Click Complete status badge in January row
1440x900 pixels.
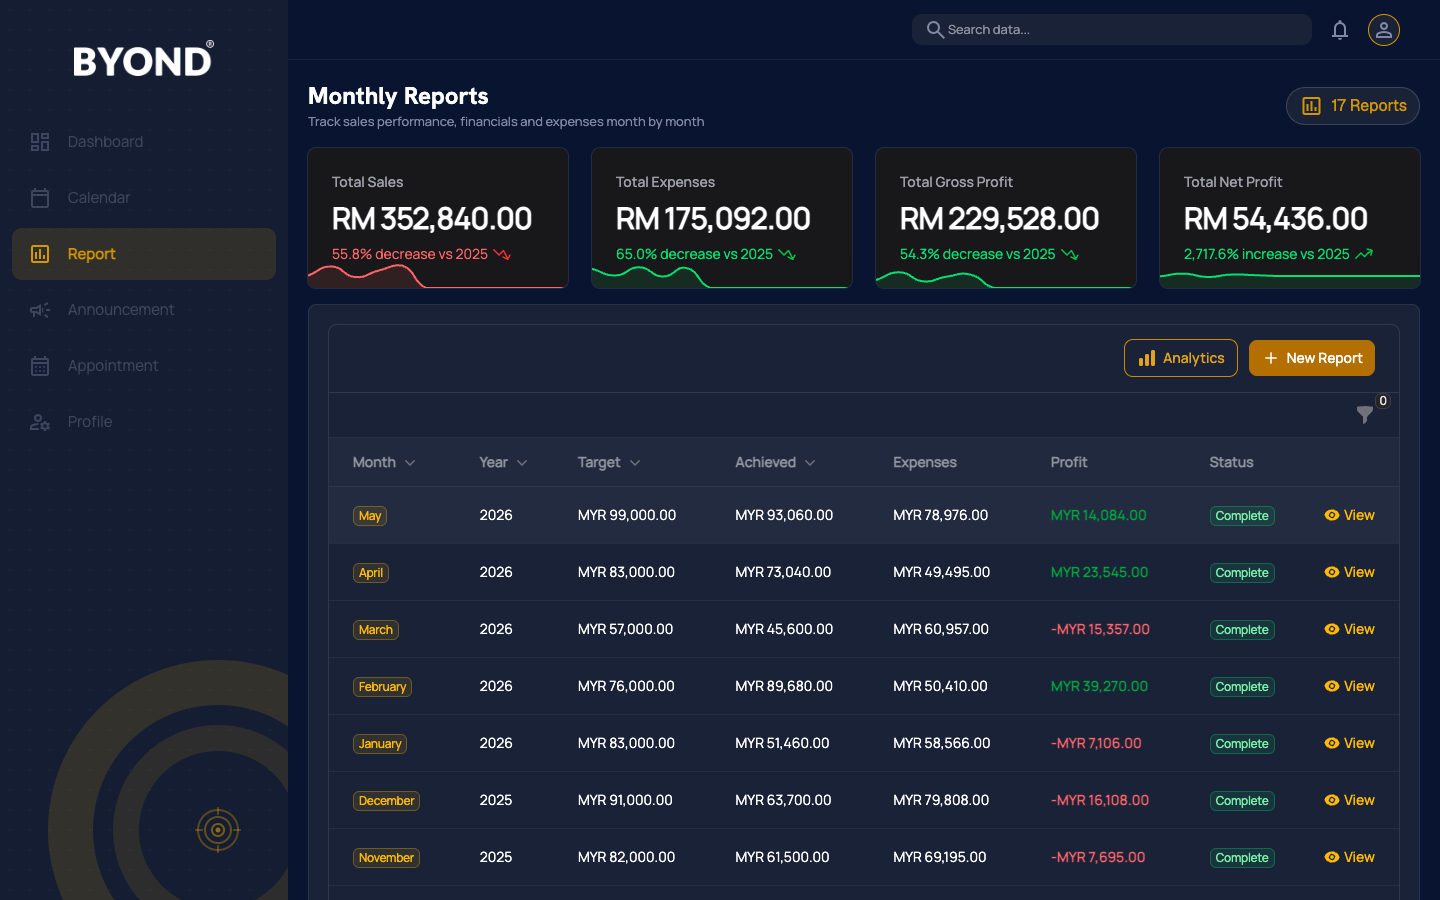tap(1242, 744)
